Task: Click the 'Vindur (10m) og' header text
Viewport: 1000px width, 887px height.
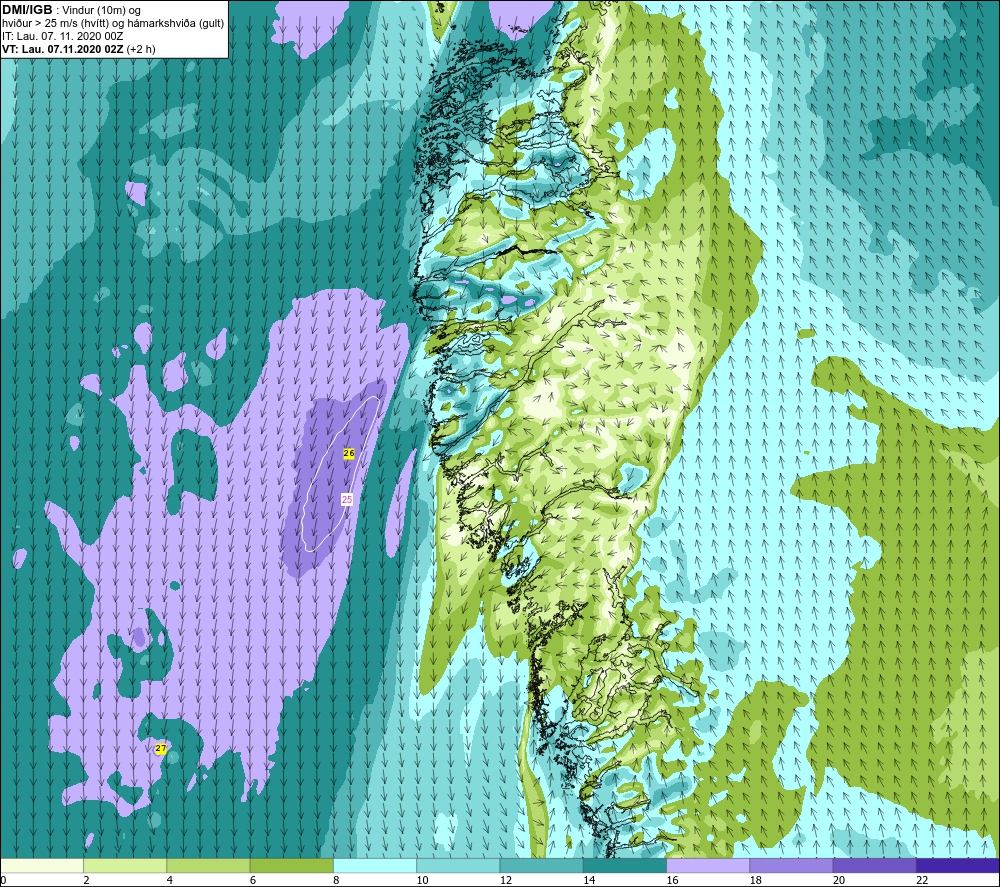Action: pyautogui.click(x=101, y=10)
